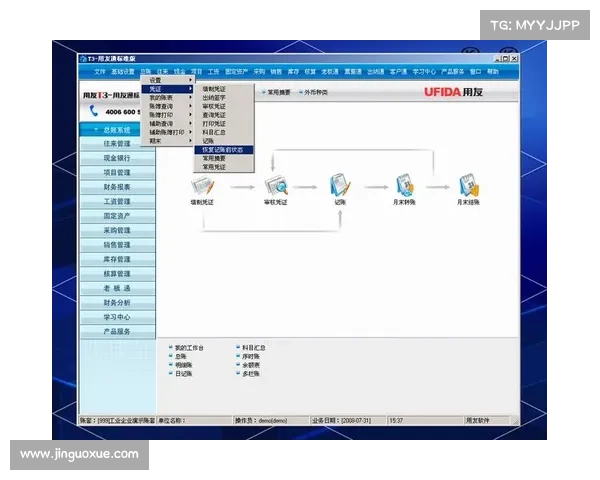Expand the 辅助账簿打印 submenu arrow
Image resolution: width=600 pixels, height=480 pixels.
click(x=190, y=132)
